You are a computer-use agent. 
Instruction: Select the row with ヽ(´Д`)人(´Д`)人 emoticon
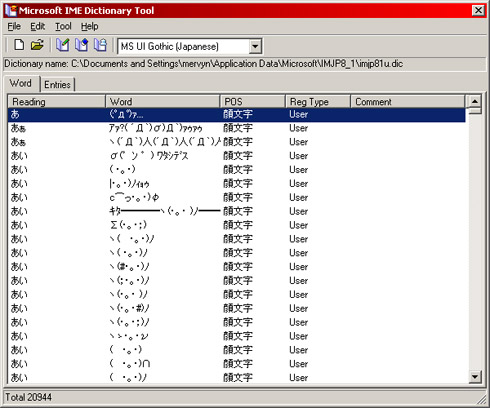tap(237, 142)
